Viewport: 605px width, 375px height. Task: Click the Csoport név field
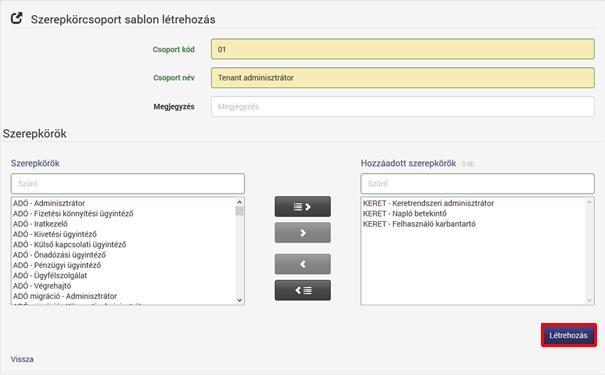(x=402, y=78)
